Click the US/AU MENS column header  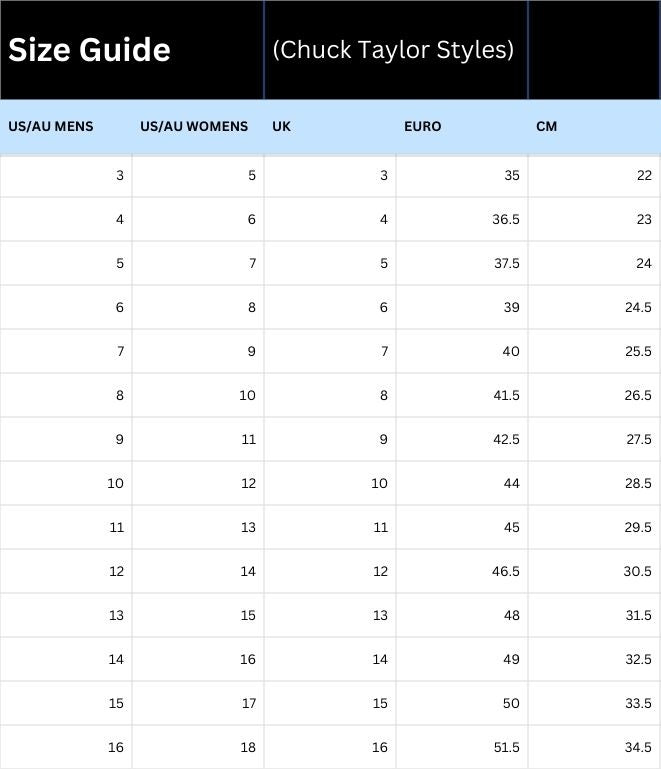point(51,127)
